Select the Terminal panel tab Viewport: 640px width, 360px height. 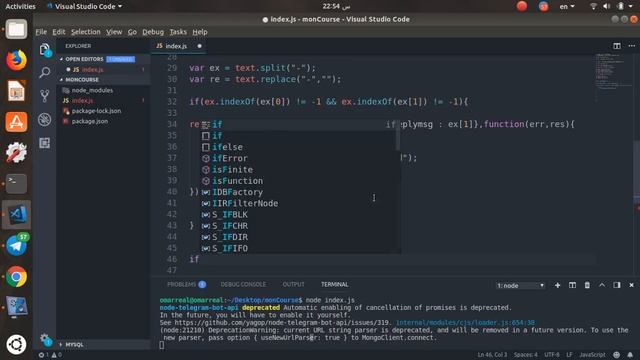click(x=334, y=284)
